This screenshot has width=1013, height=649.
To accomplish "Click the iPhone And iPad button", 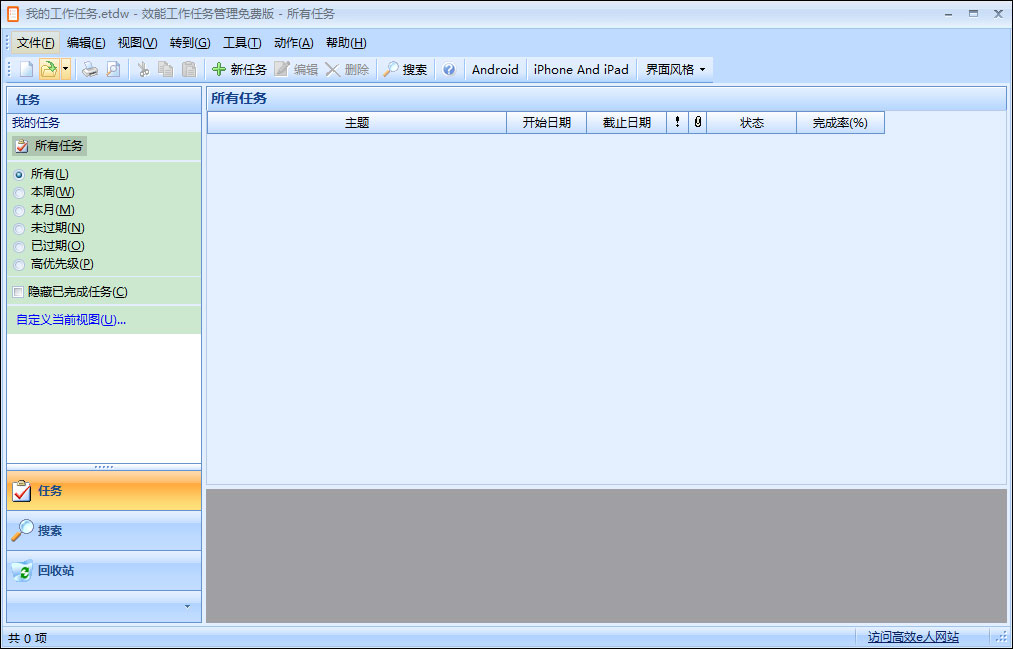I will click(581, 69).
